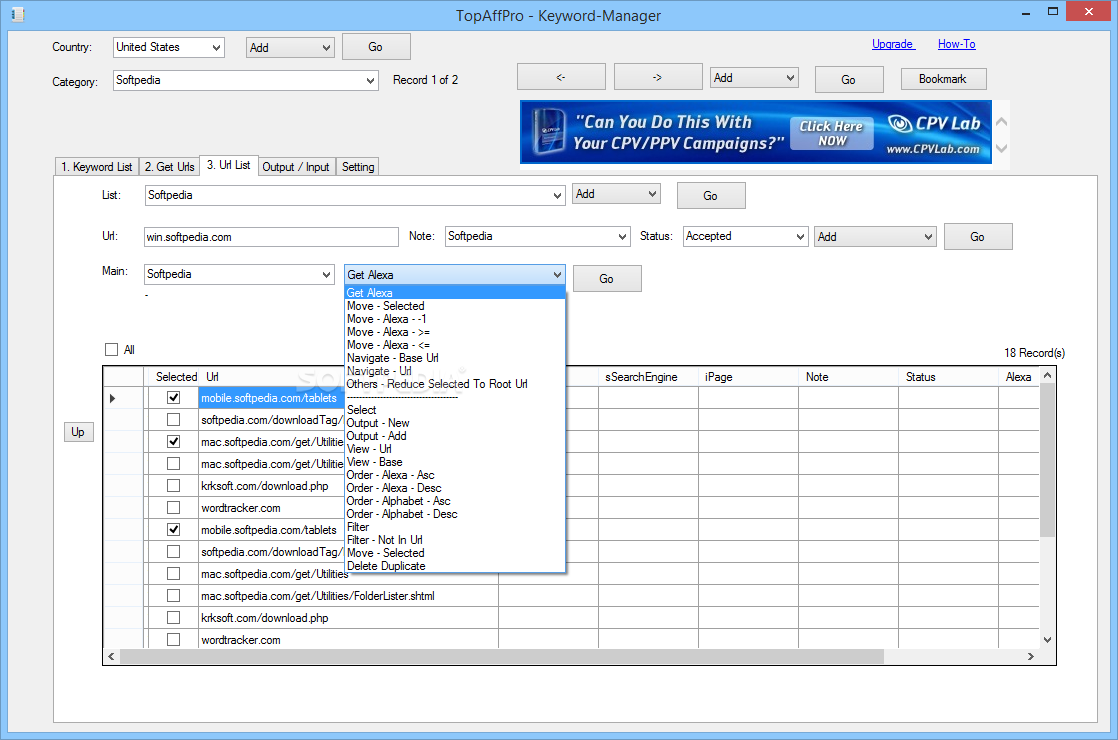Open the Note dropdown
This screenshot has width=1118, height=740.
tap(622, 237)
